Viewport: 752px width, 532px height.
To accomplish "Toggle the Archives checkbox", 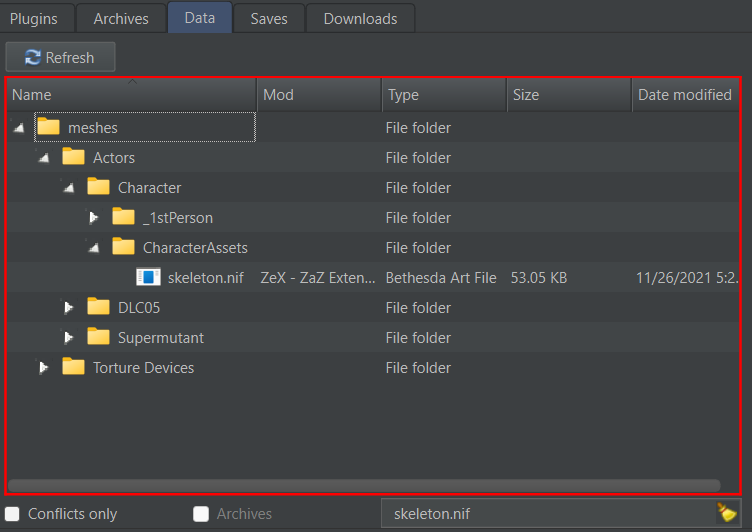I will point(201,514).
